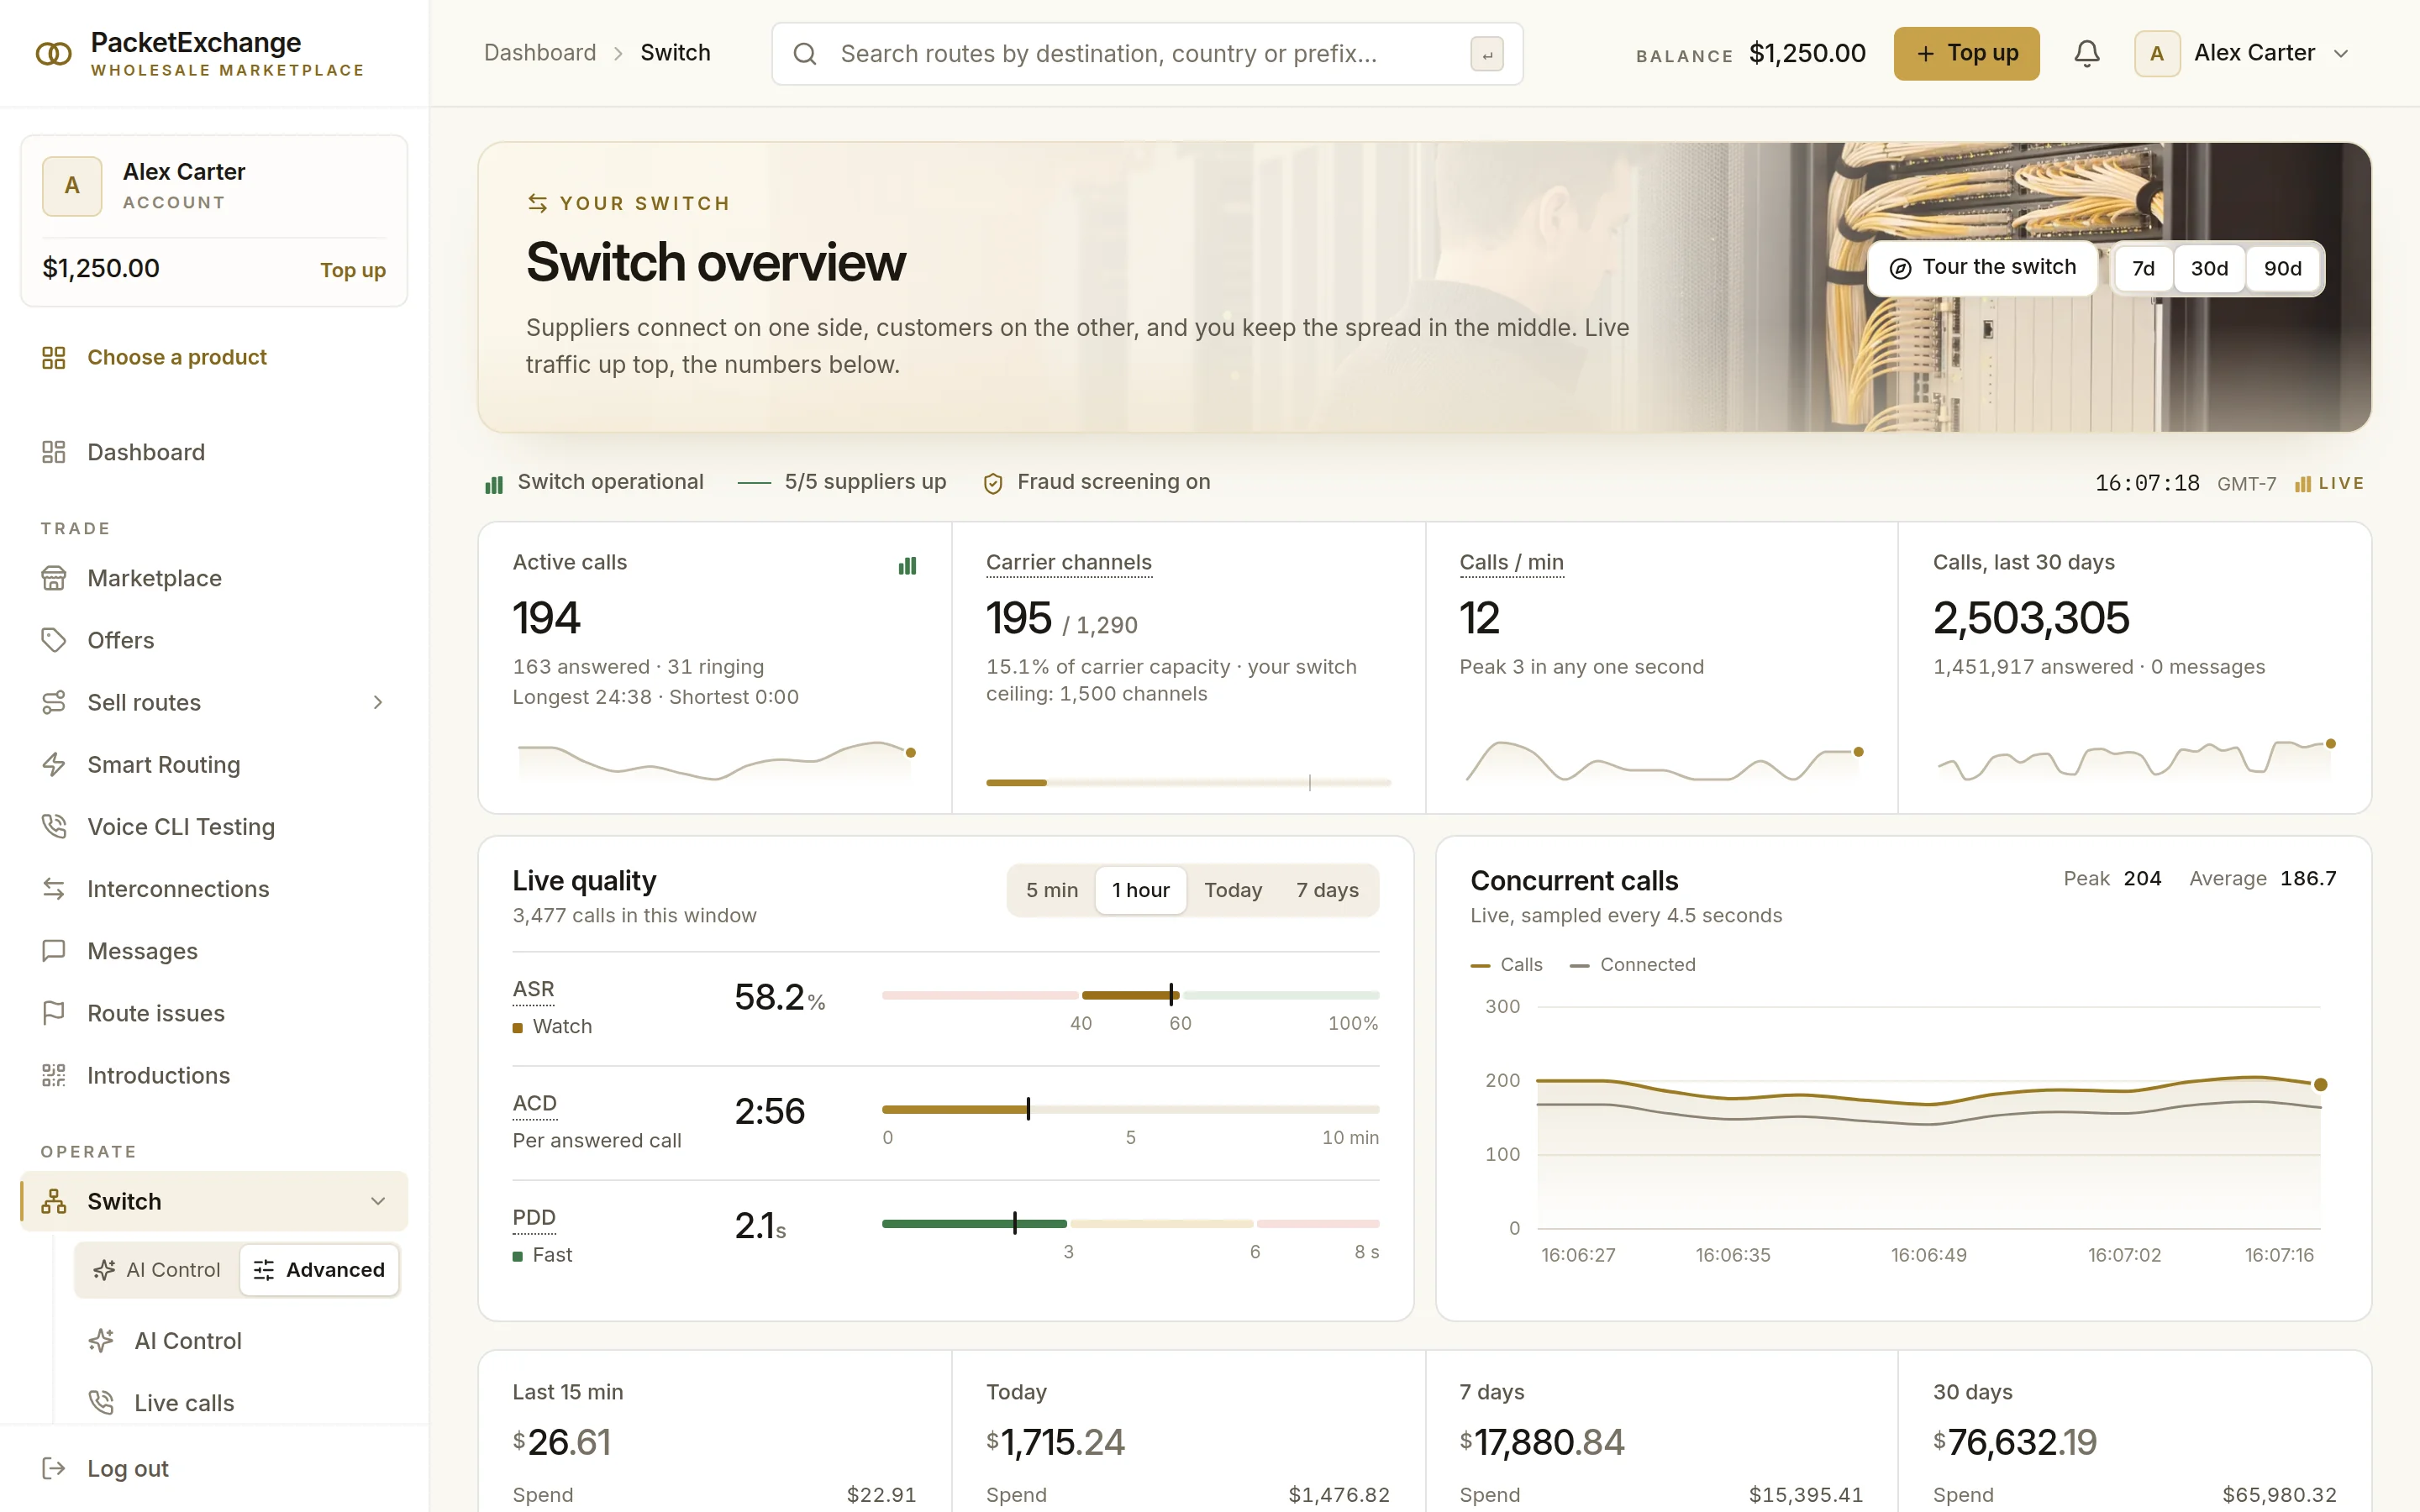The image size is (2420, 1512).
Task: Click the Log out icon
Action: click(x=54, y=1468)
